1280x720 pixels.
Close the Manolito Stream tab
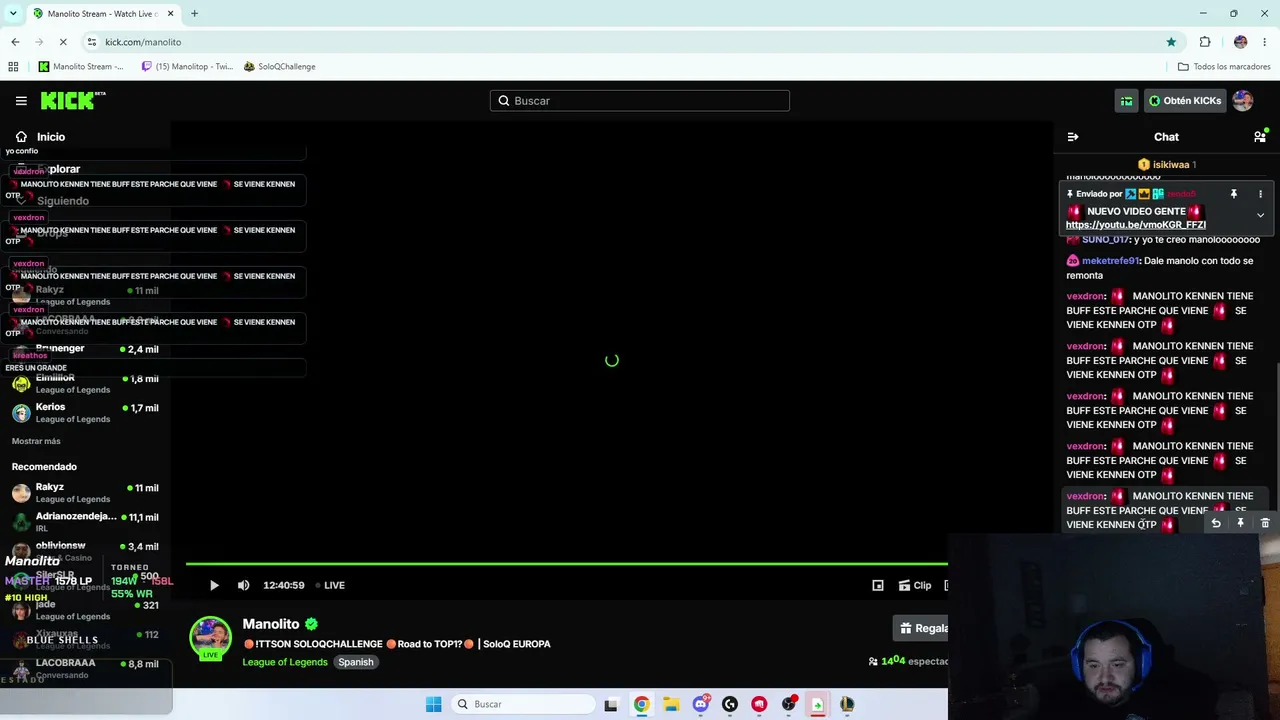[170, 14]
